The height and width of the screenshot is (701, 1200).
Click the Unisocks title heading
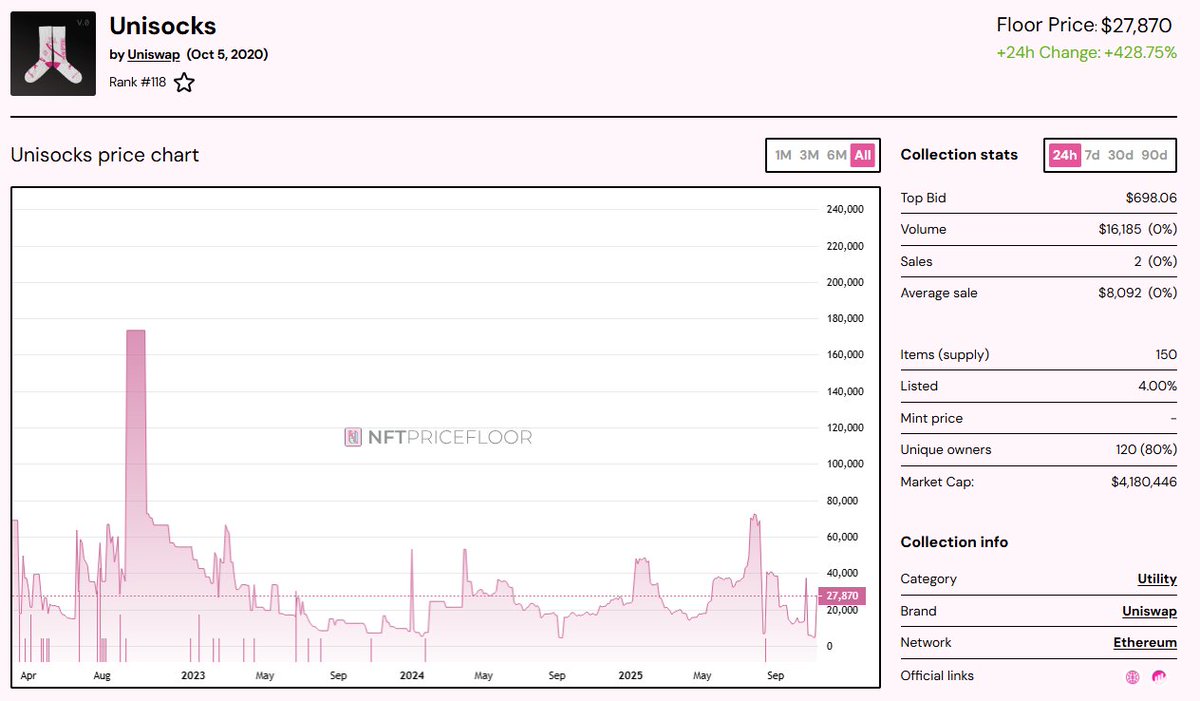coord(163,25)
